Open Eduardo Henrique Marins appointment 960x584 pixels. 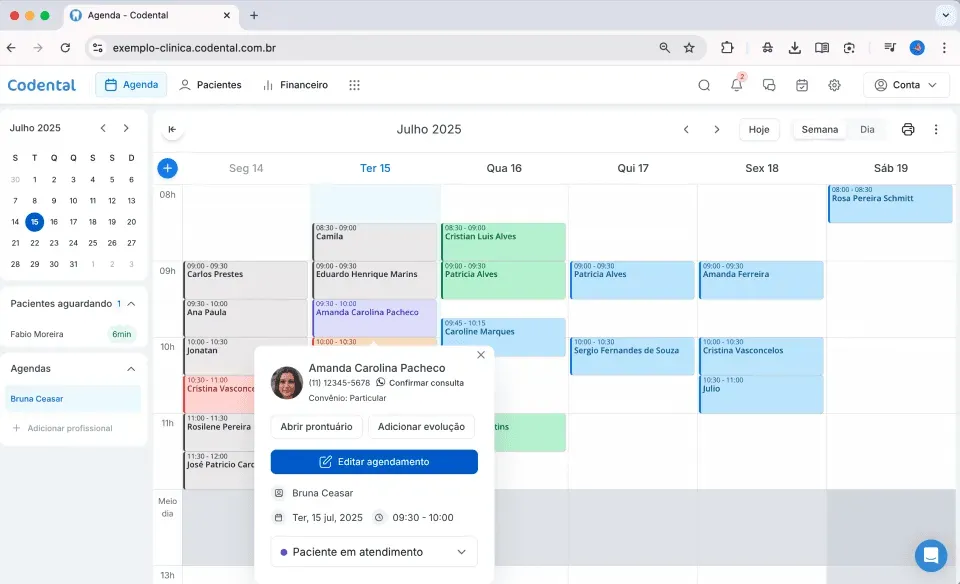375,280
